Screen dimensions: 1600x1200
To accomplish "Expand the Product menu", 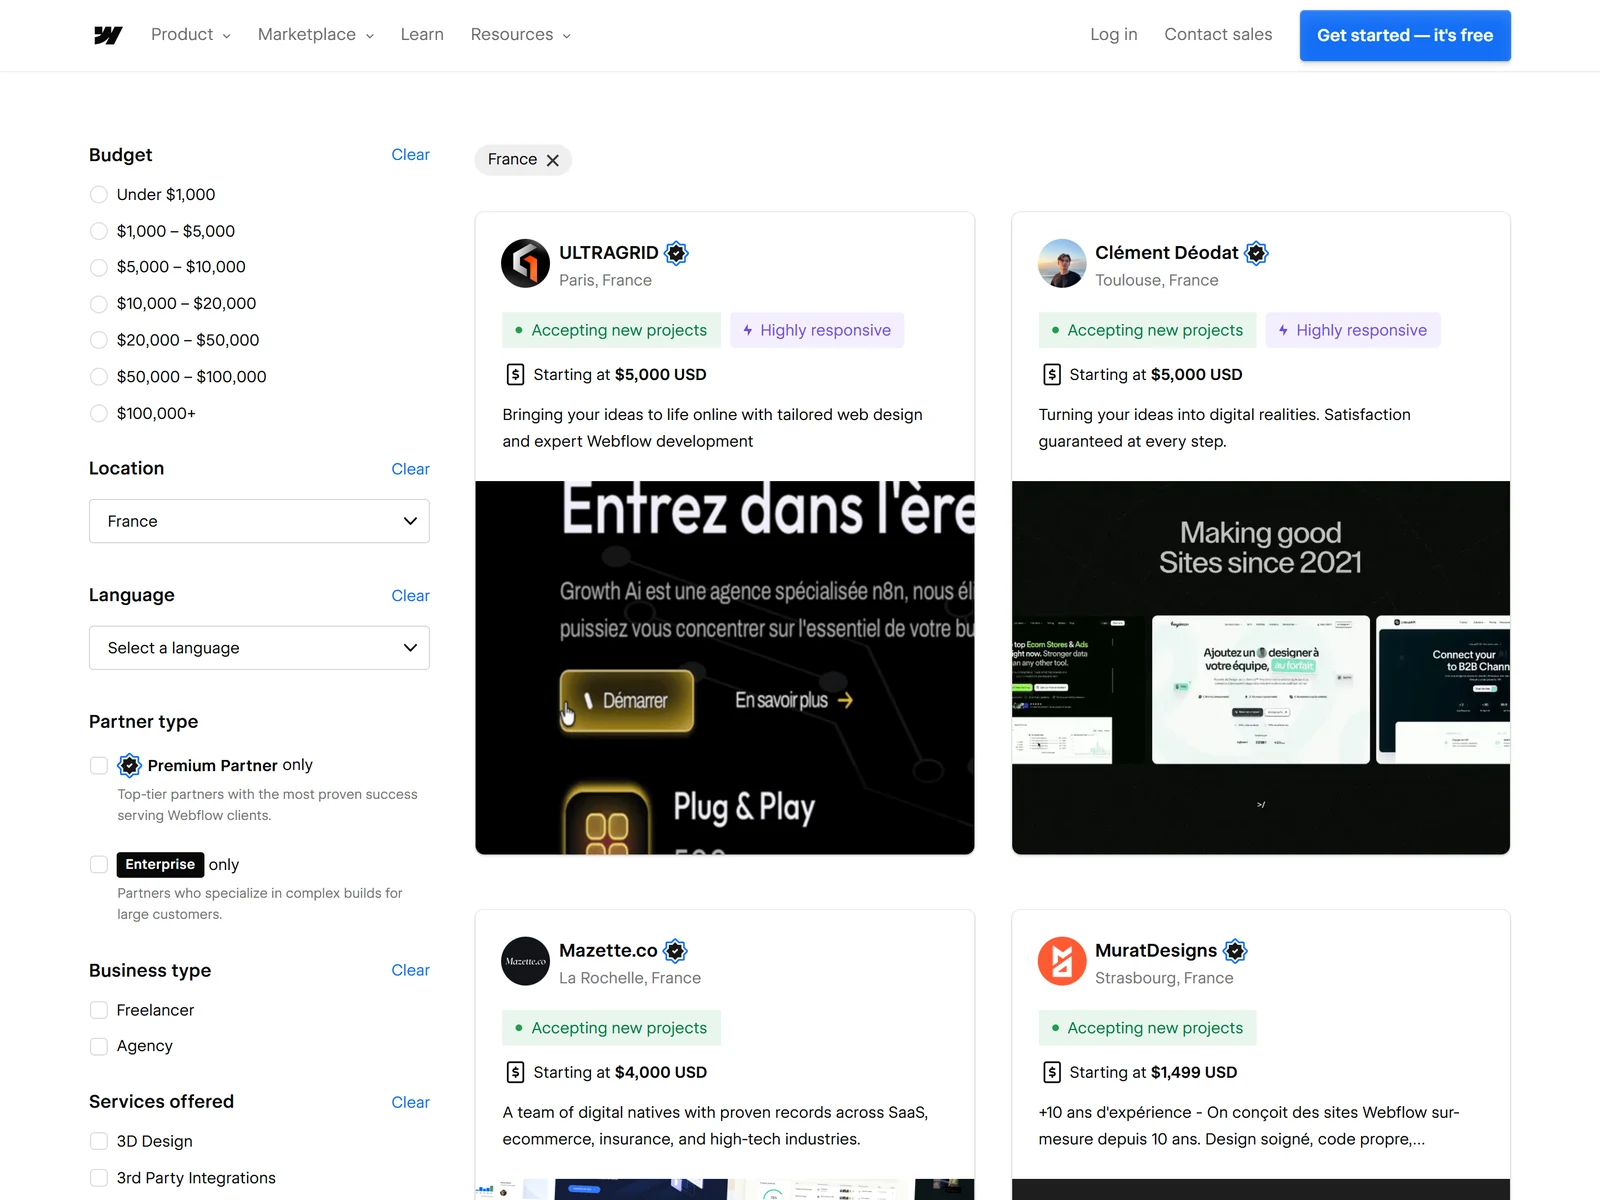I will (191, 35).
